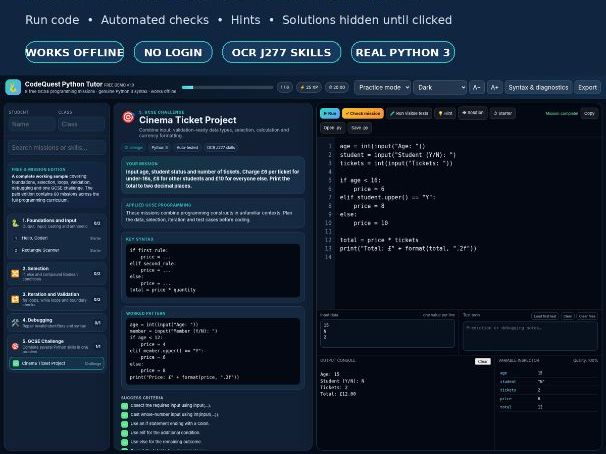Click the input data text area
The width and height of the screenshot is (606, 454).
click(x=387, y=333)
